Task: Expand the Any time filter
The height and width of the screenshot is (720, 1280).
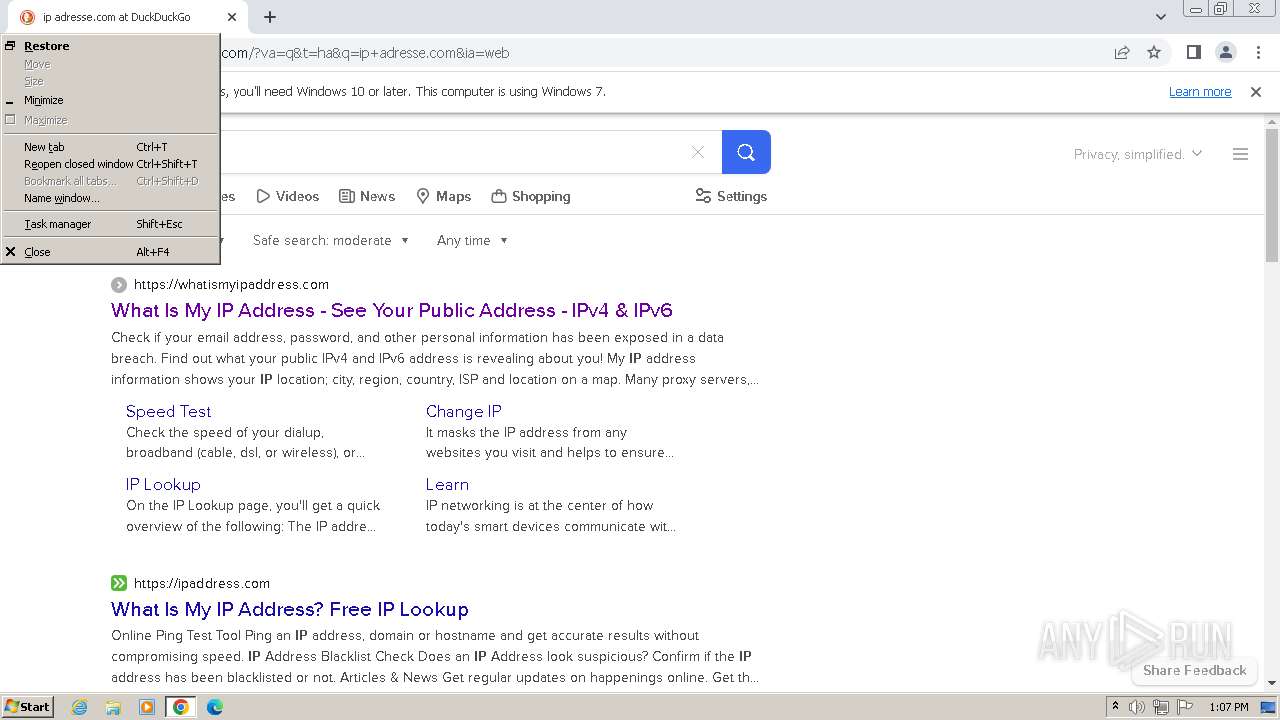Action: pos(472,240)
